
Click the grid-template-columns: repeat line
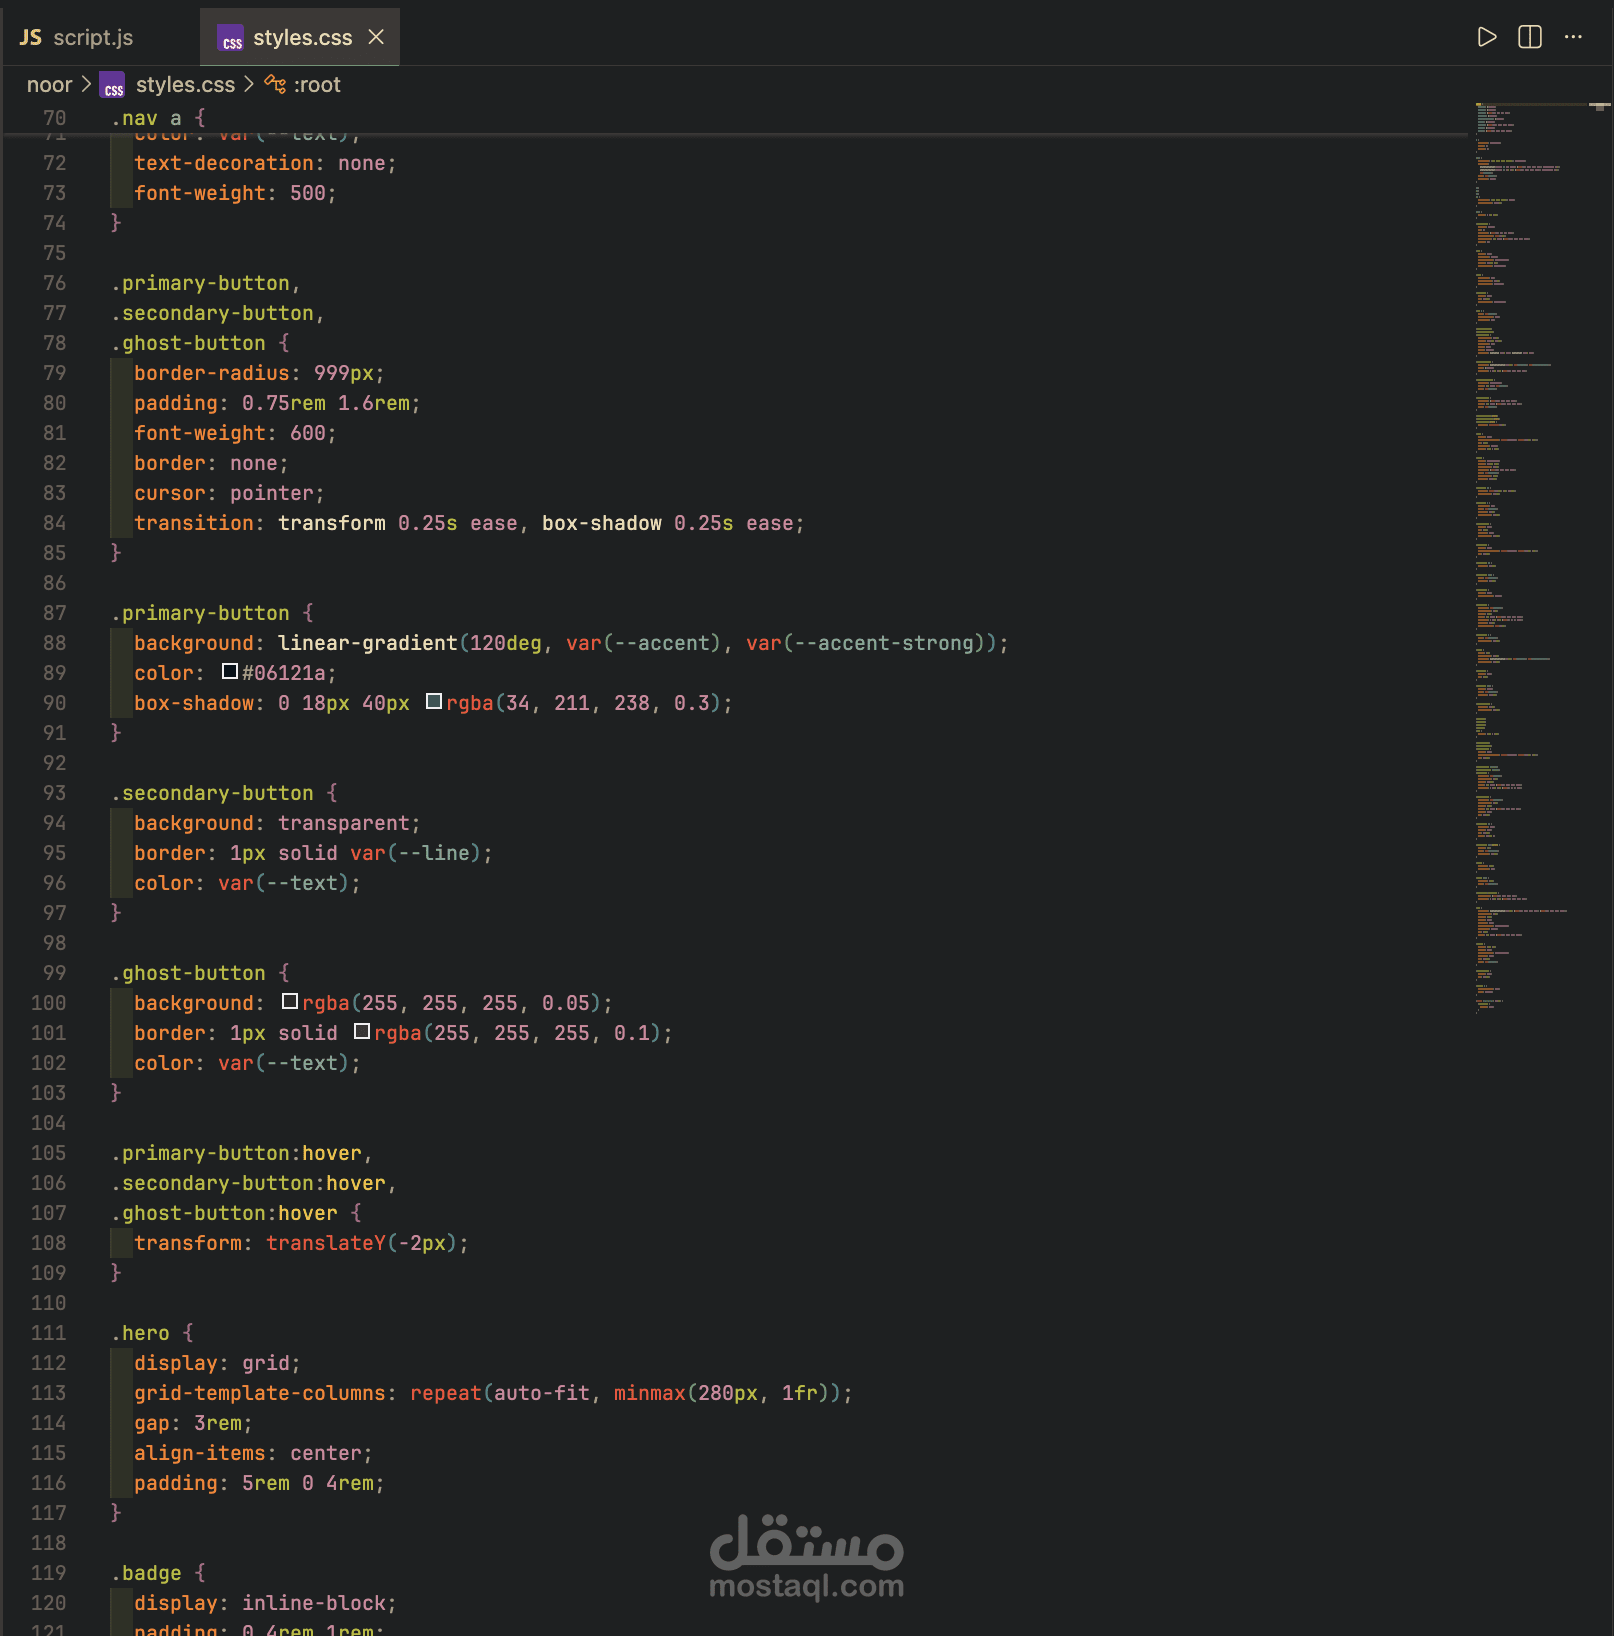click(x=493, y=1393)
